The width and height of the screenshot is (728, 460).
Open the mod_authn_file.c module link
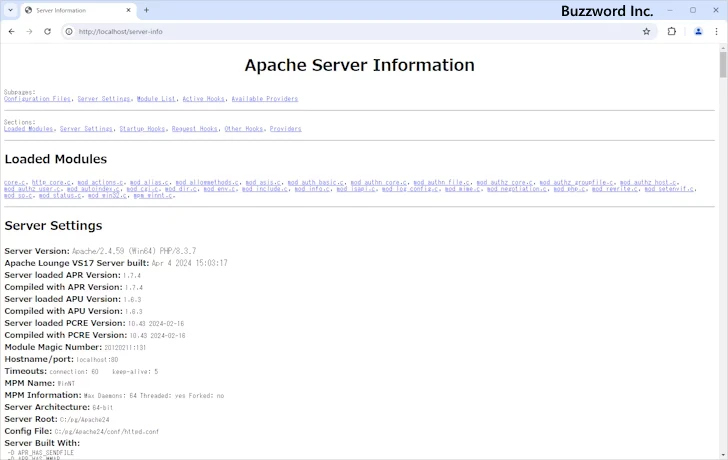pyautogui.click(x=442, y=183)
